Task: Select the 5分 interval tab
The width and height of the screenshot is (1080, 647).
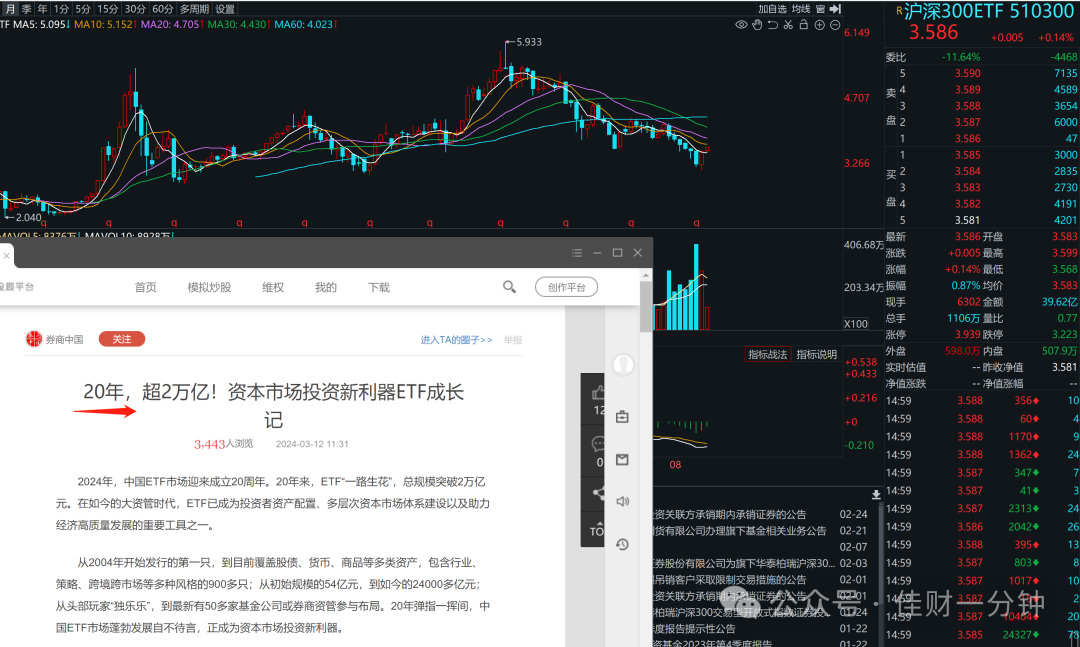Action: point(83,9)
